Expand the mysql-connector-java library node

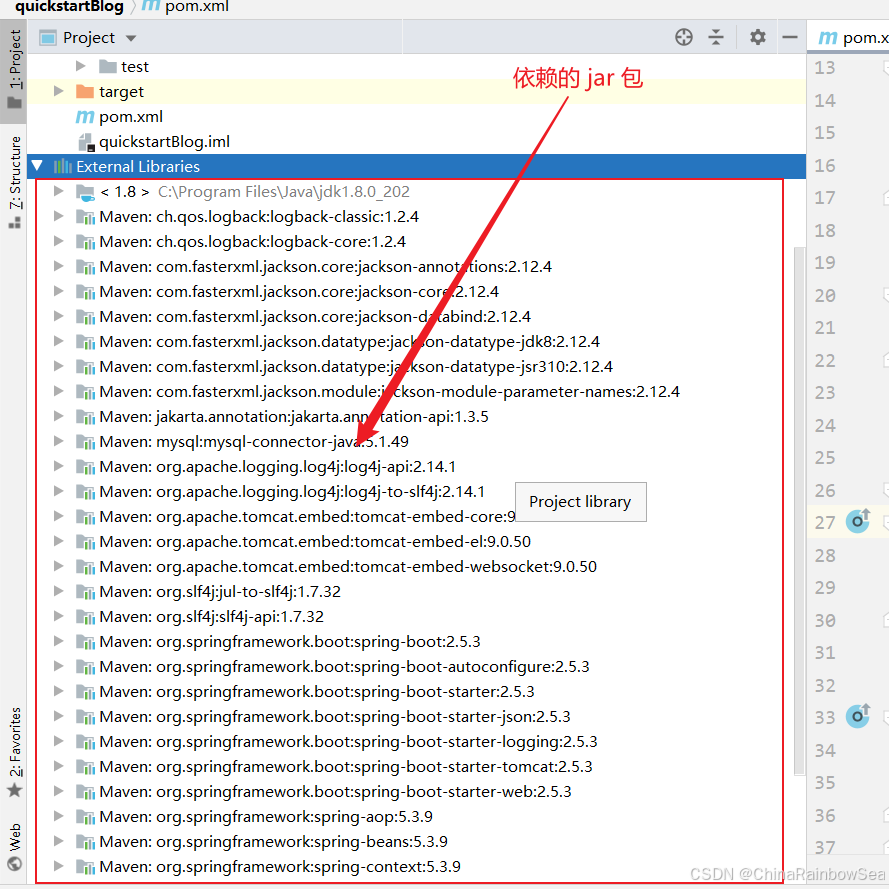59,442
